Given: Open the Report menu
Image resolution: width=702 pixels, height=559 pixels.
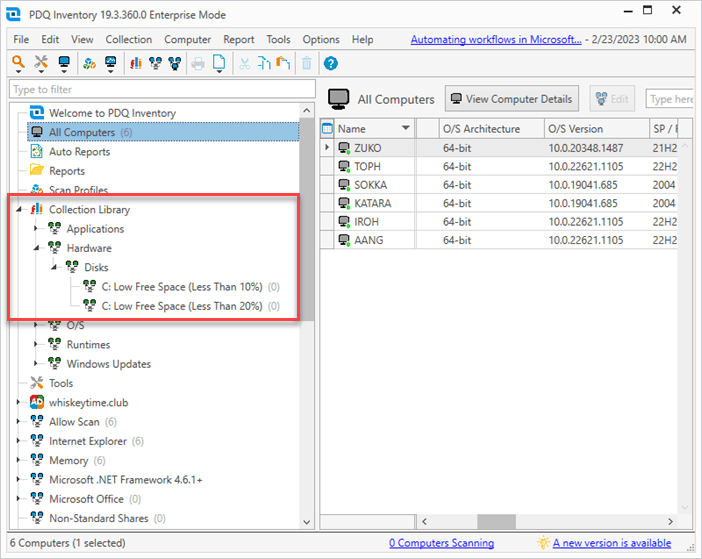Looking at the screenshot, I should (x=239, y=39).
